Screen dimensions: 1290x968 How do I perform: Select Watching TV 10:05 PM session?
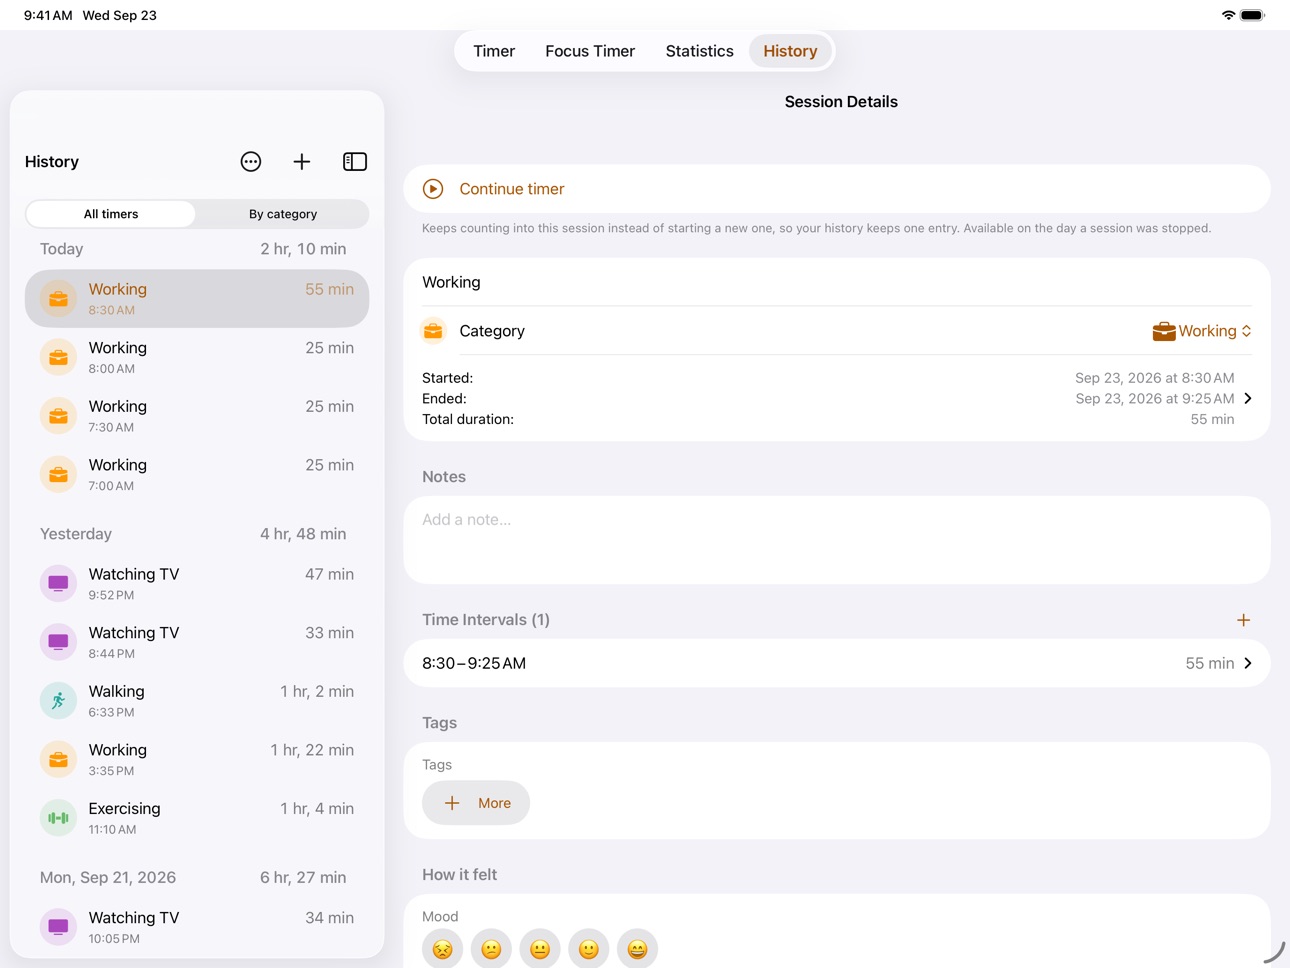[197, 927]
